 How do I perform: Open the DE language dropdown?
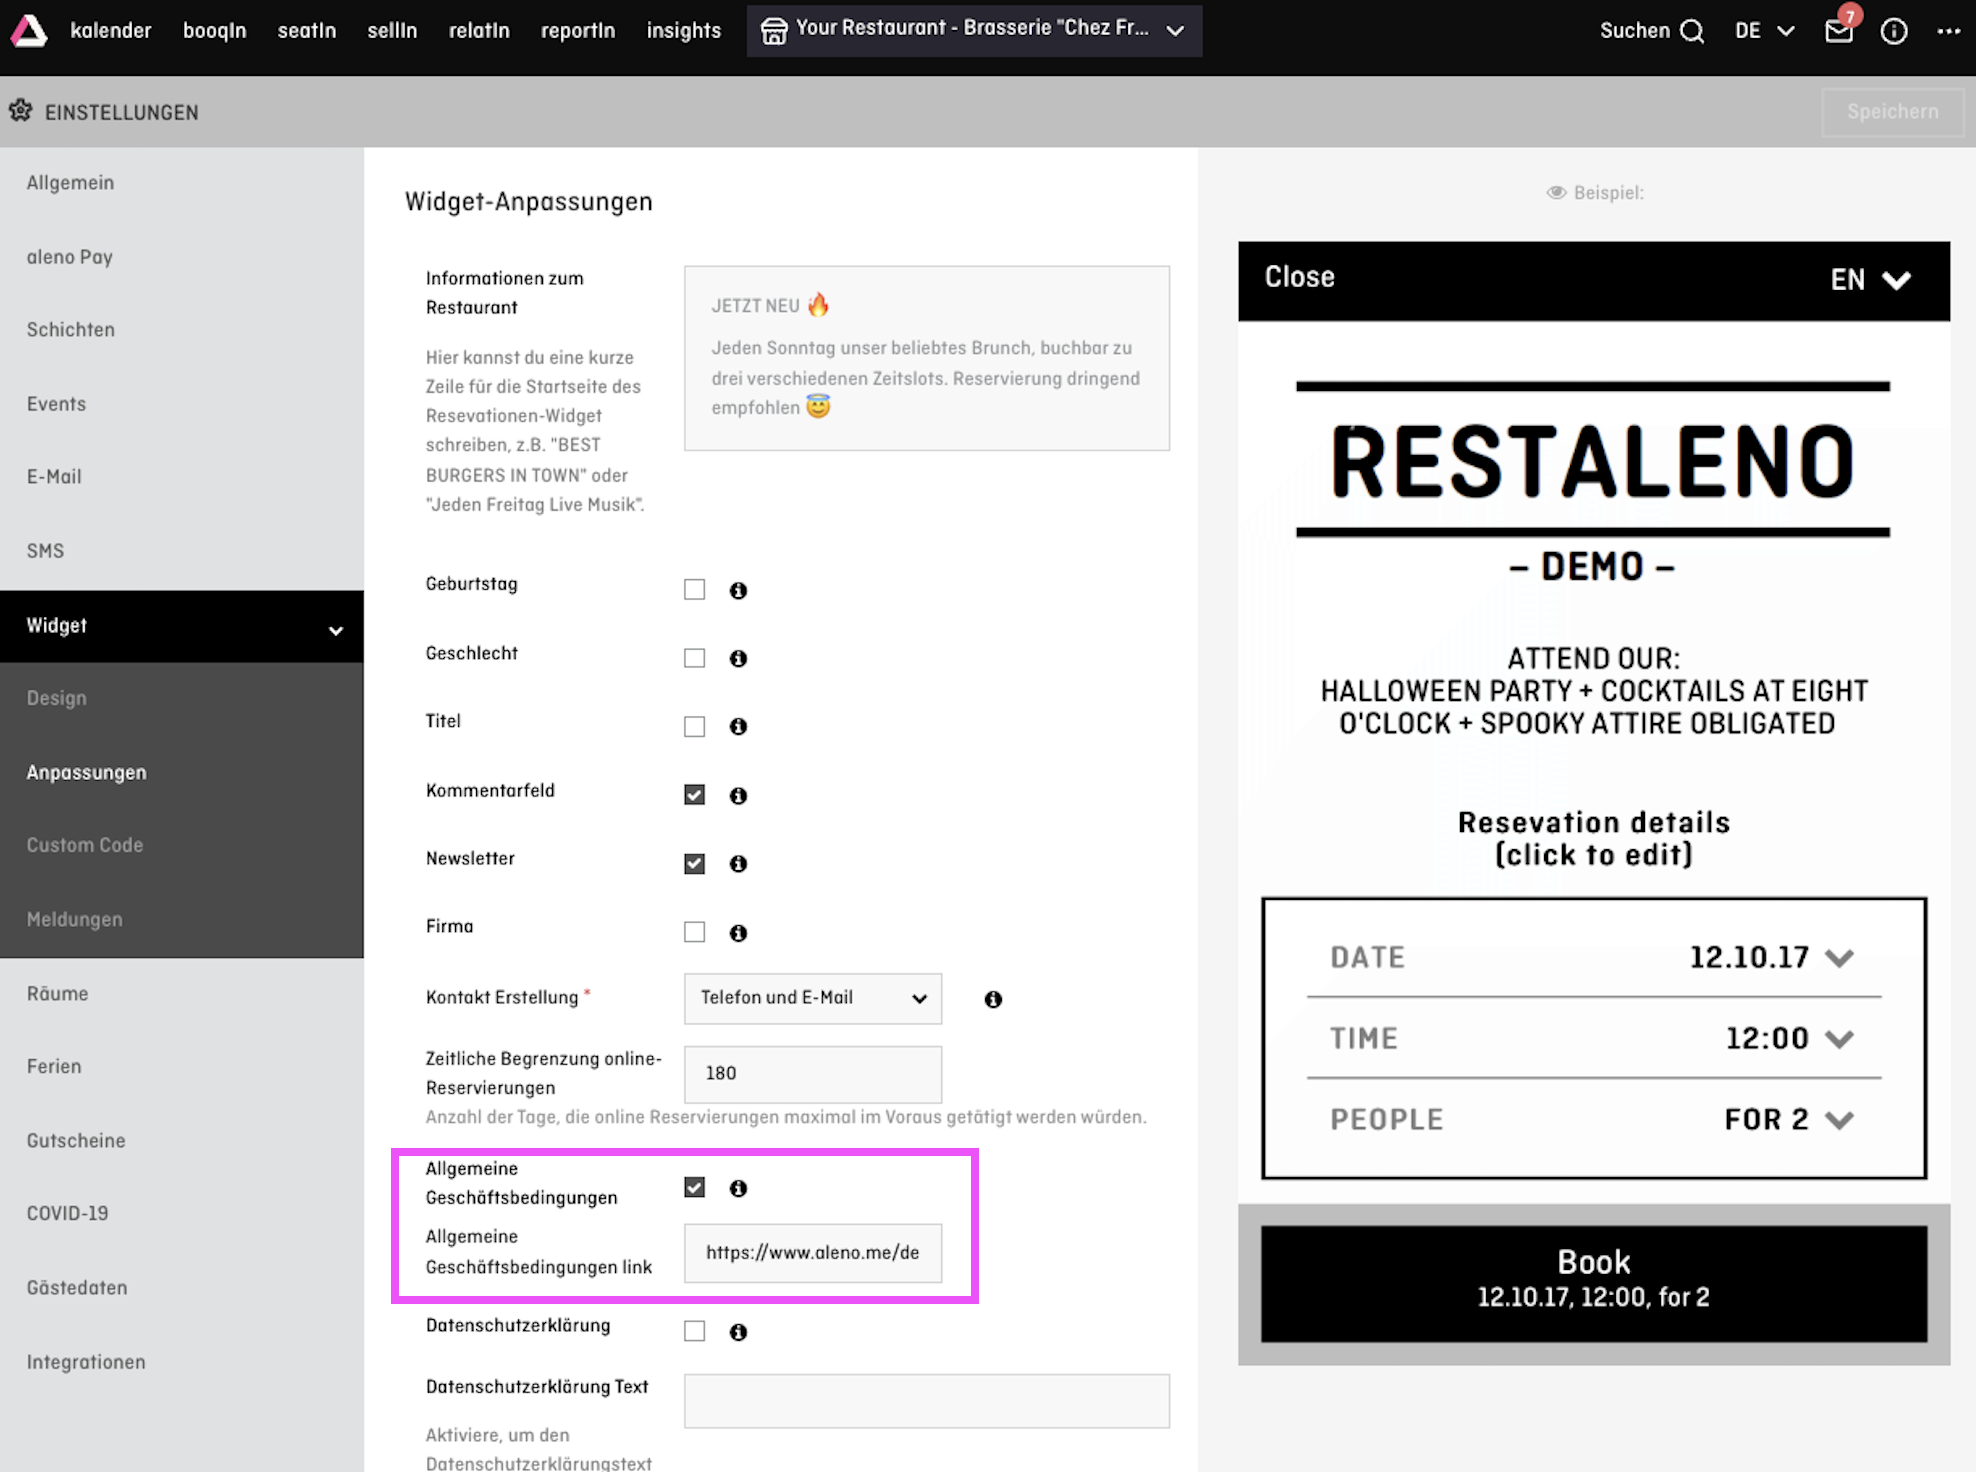(1765, 31)
